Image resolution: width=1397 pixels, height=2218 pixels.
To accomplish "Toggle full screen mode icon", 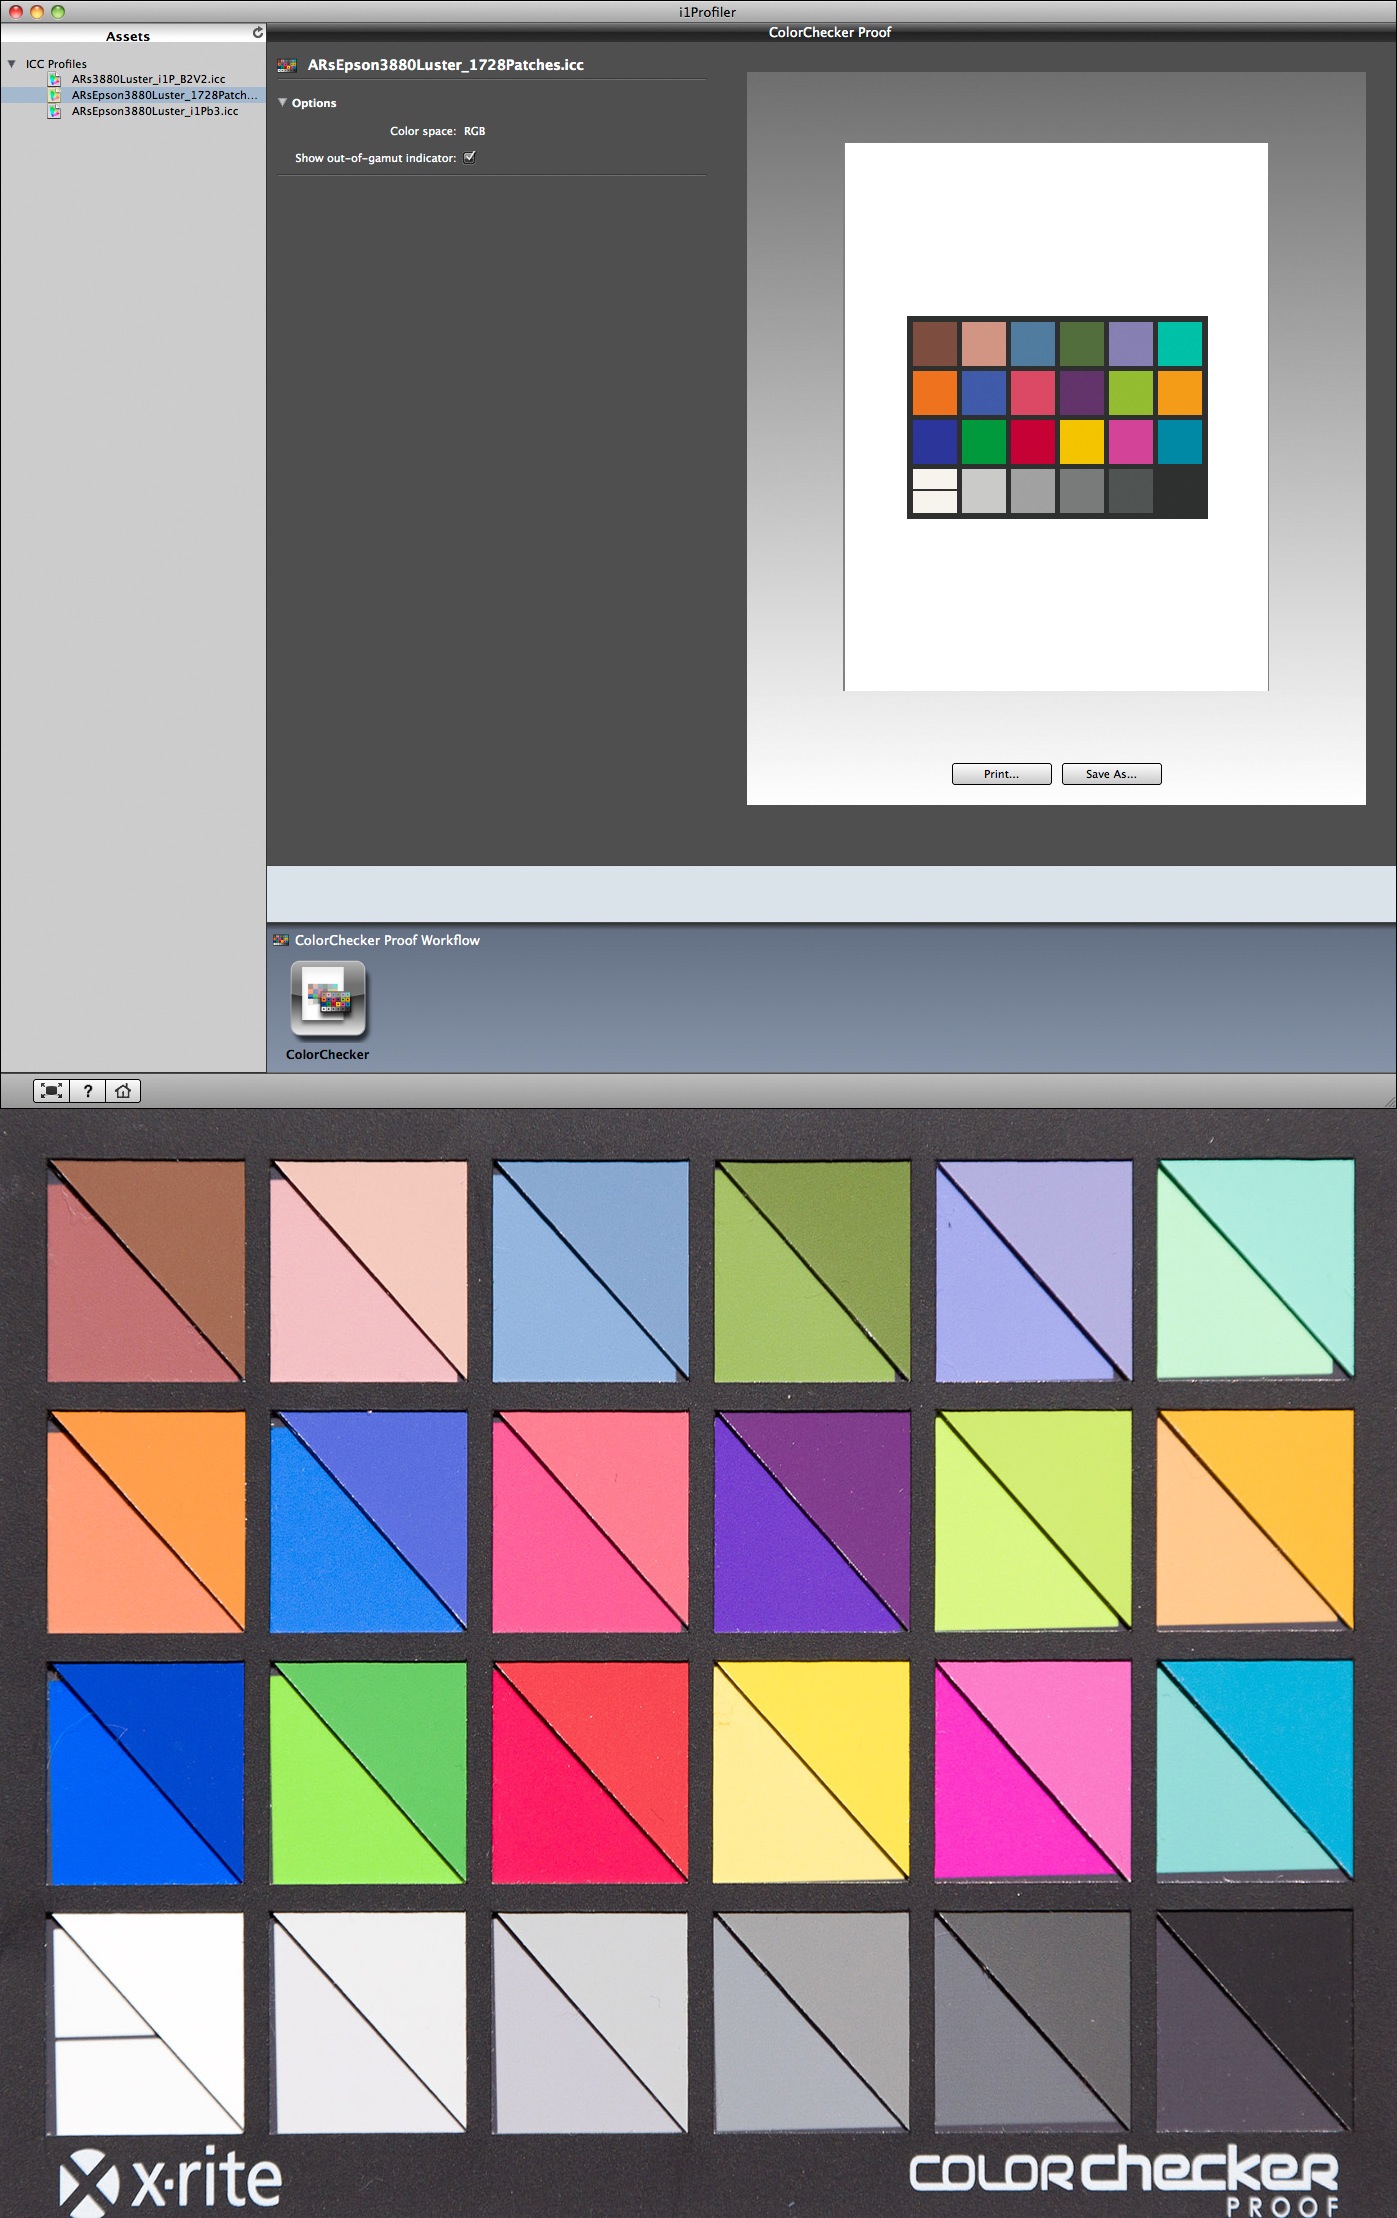I will (52, 1091).
